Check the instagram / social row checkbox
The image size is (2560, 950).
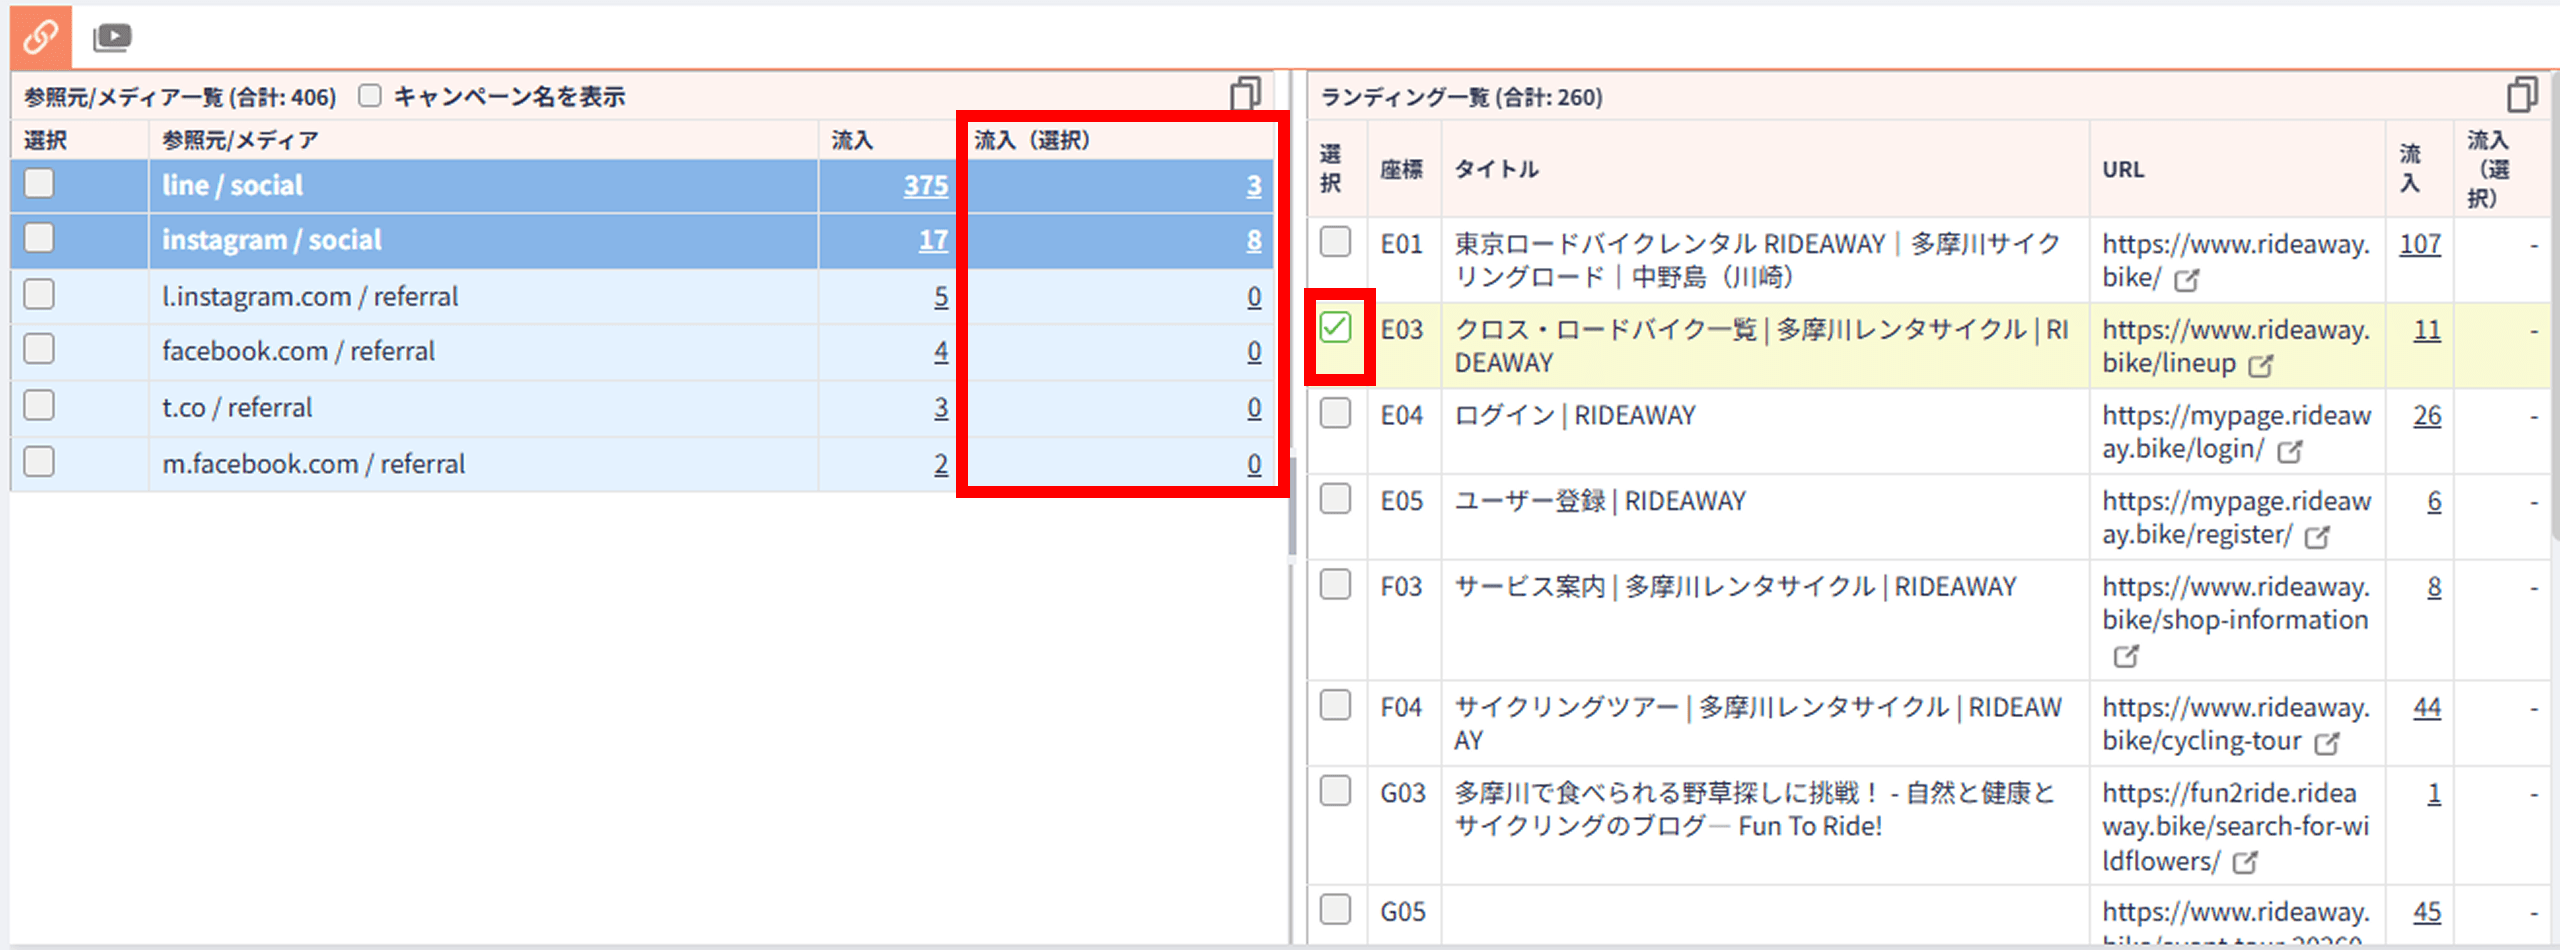click(39, 239)
